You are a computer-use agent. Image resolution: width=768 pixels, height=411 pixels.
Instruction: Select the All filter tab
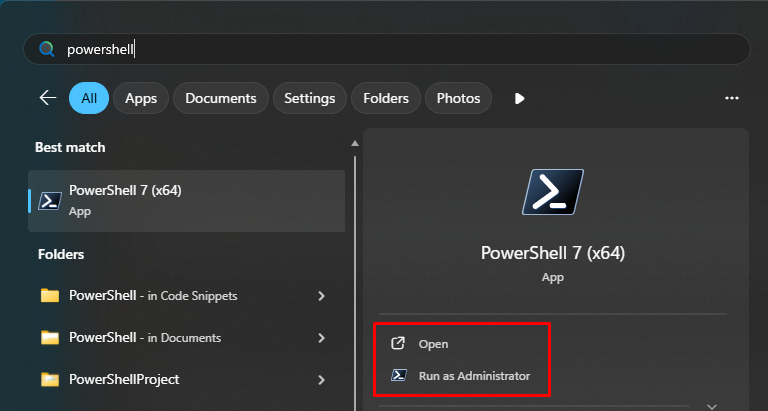(89, 98)
